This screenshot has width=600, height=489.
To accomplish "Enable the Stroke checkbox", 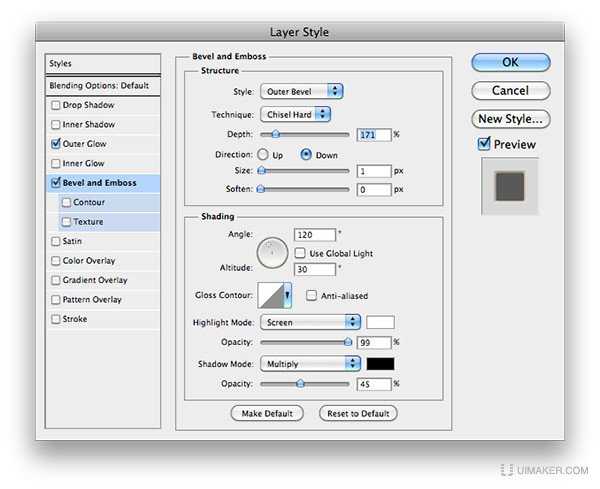I will click(55, 319).
